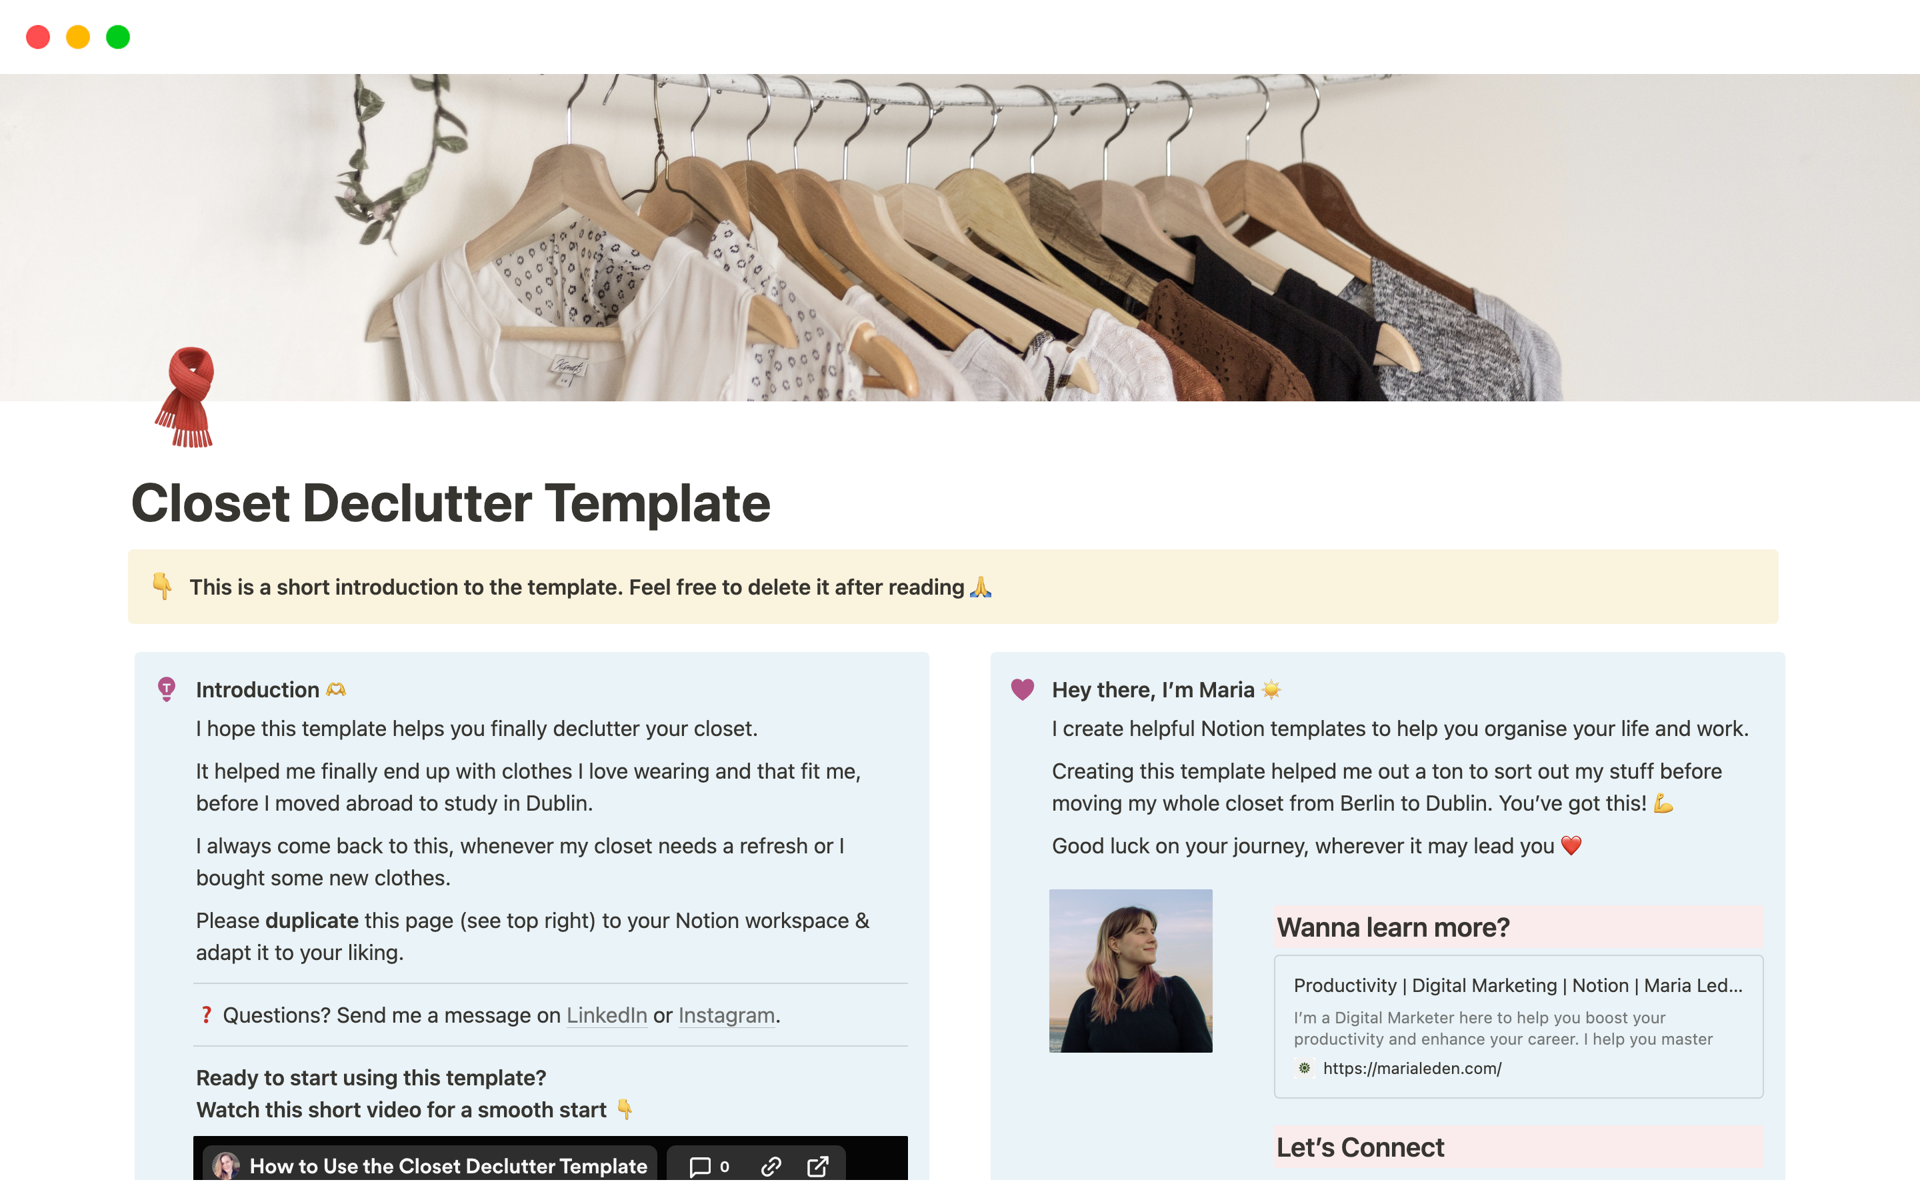Open video in new tab icon
The height and width of the screenshot is (1200, 1920).
(x=818, y=1166)
